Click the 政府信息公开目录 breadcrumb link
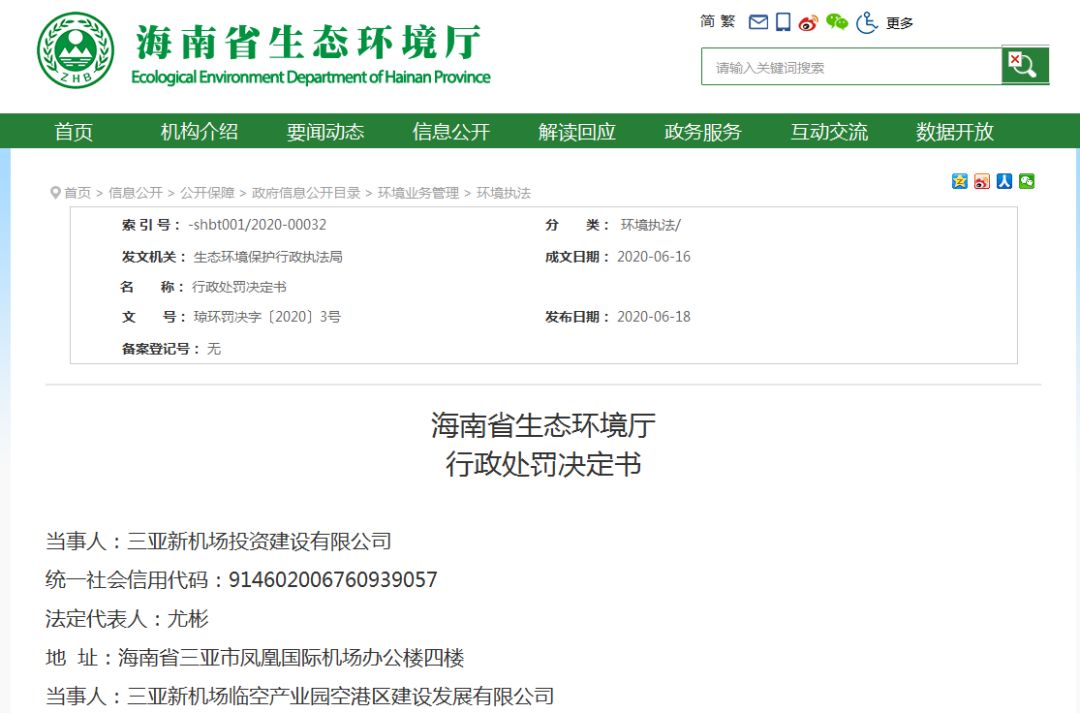Screen dimensions: 1080x713 coord(306,193)
